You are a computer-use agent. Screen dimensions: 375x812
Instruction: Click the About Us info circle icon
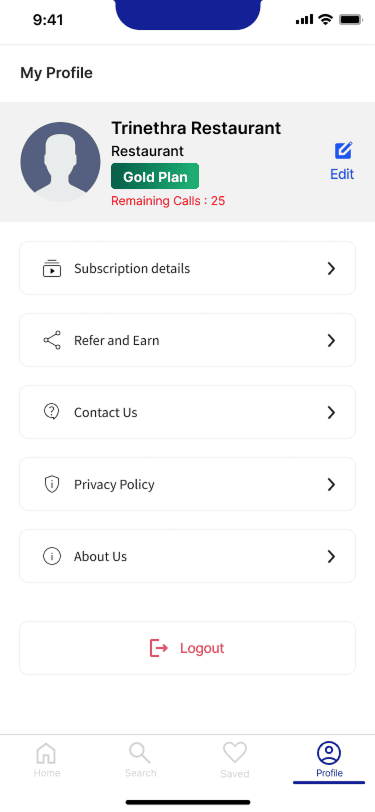(x=52, y=556)
